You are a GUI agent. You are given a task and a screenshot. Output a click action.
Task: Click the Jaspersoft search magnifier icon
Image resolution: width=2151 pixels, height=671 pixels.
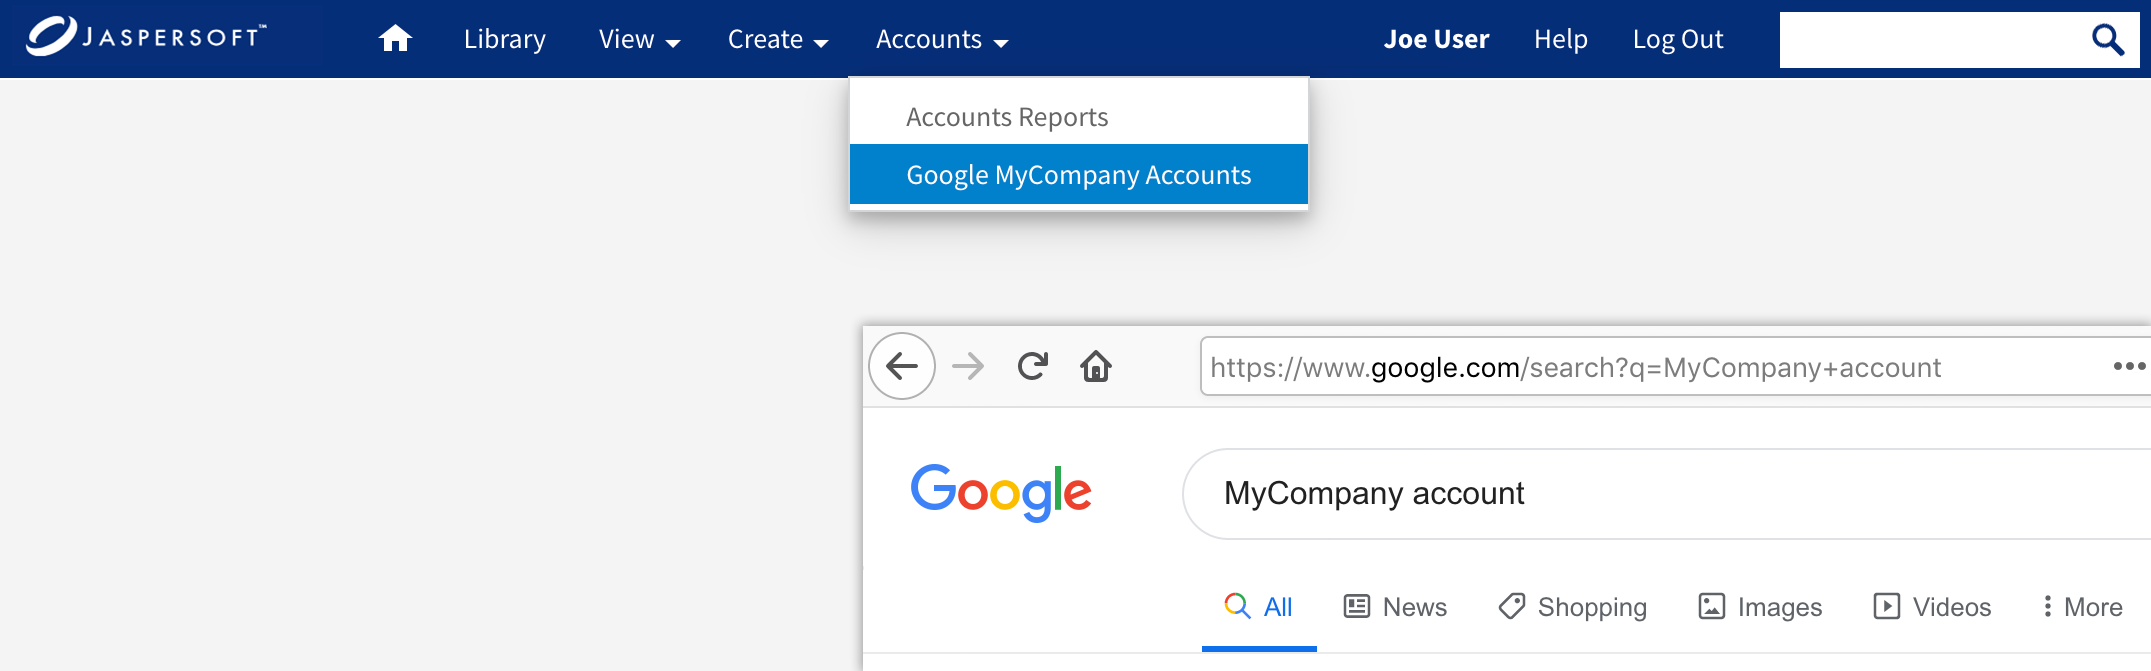(2108, 40)
